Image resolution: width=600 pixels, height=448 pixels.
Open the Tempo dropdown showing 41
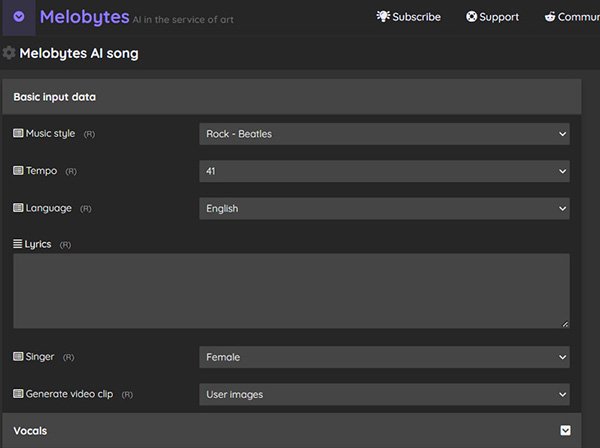pos(384,171)
